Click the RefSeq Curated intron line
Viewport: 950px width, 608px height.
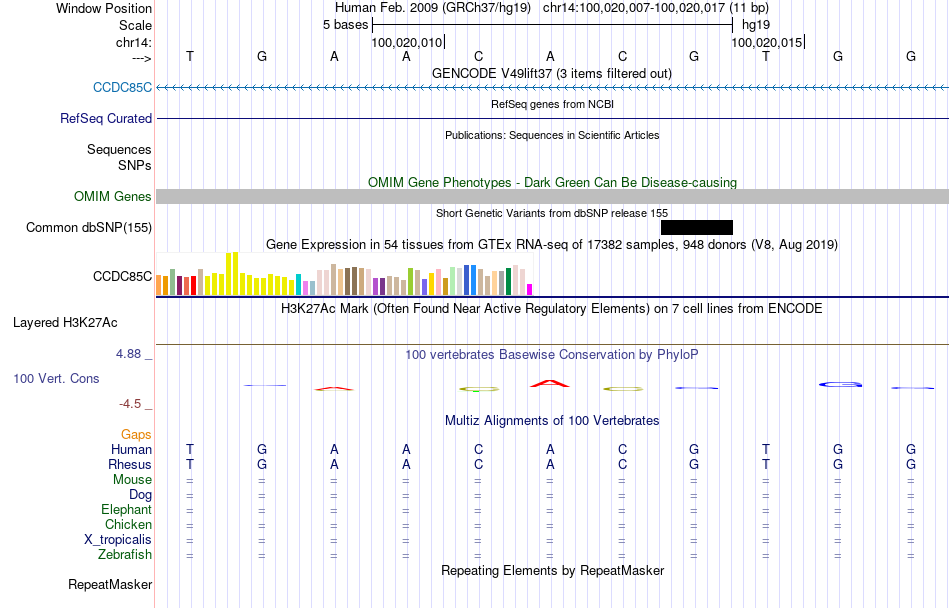pos(553,118)
